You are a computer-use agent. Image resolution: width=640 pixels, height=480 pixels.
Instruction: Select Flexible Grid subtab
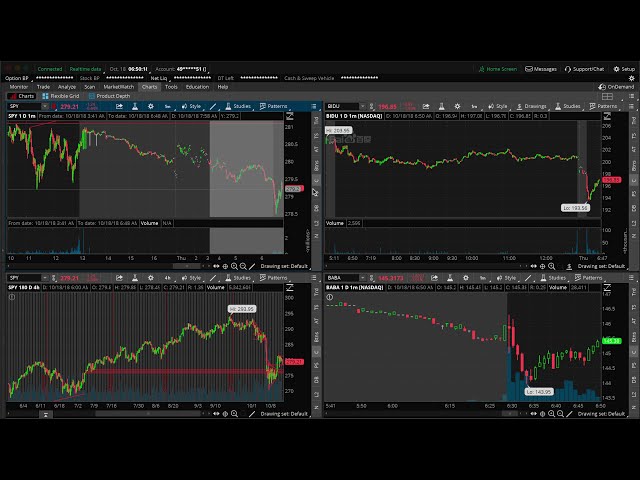click(x=61, y=96)
